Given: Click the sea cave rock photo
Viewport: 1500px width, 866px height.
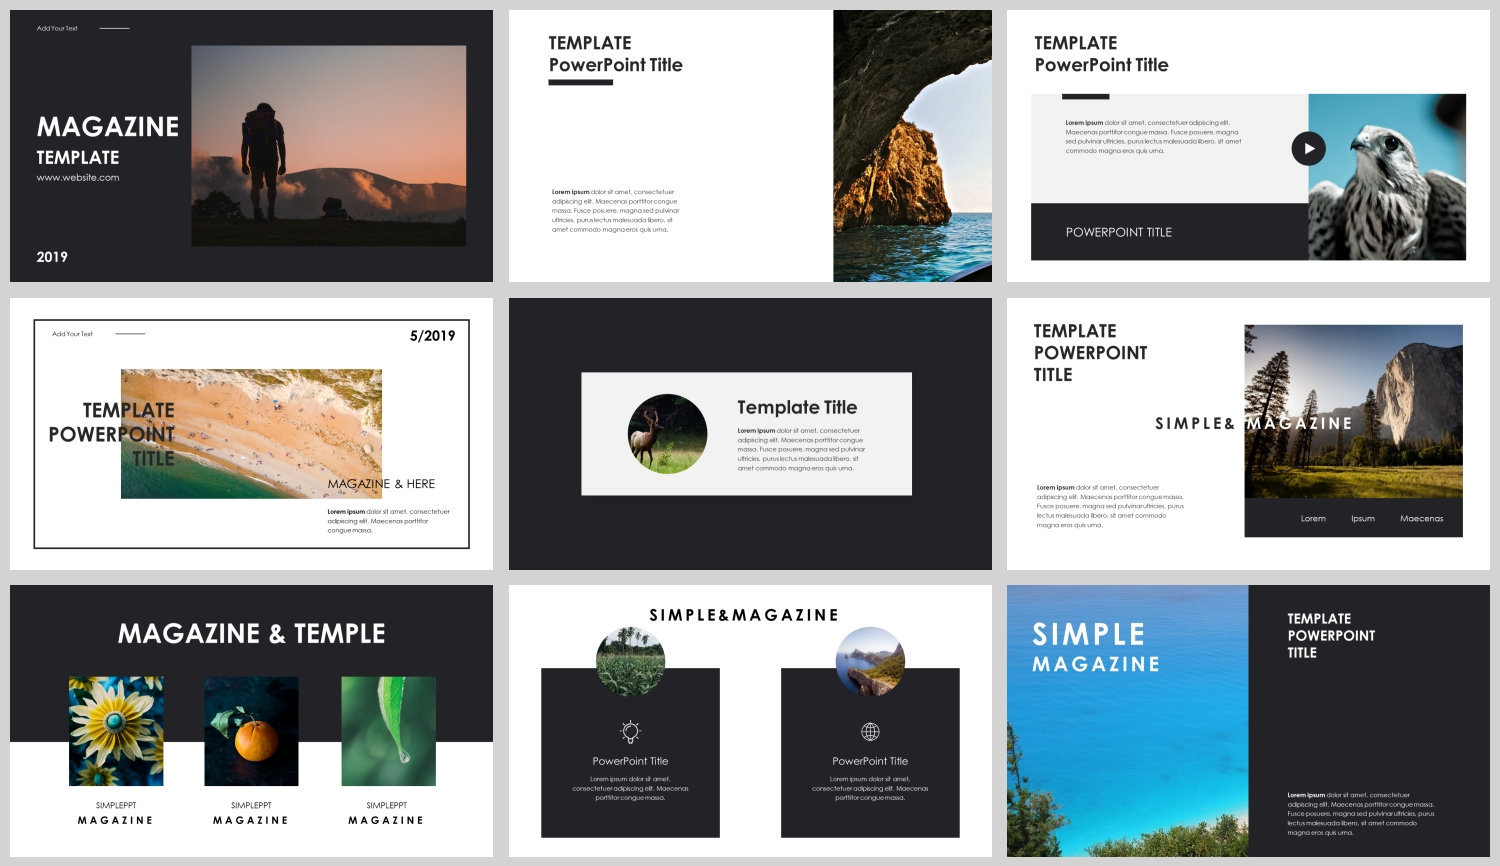Looking at the screenshot, I should click(x=912, y=146).
